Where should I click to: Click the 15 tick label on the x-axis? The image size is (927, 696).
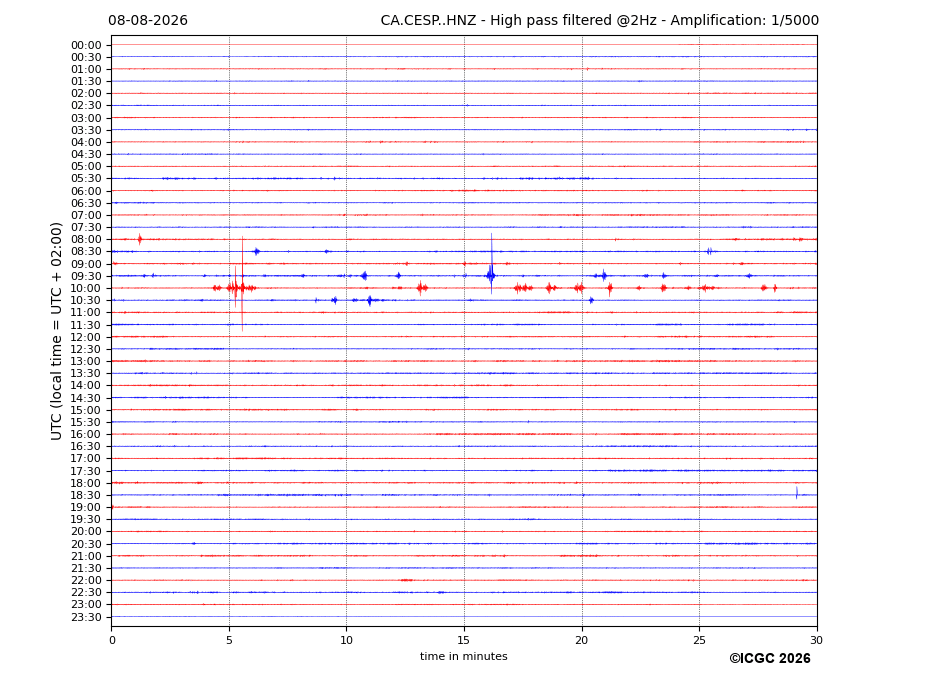click(464, 640)
